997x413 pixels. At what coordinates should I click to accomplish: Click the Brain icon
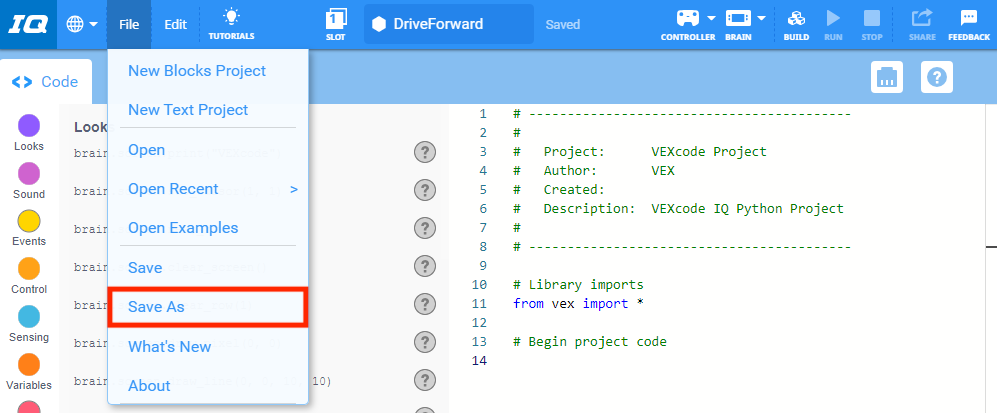click(x=738, y=18)
